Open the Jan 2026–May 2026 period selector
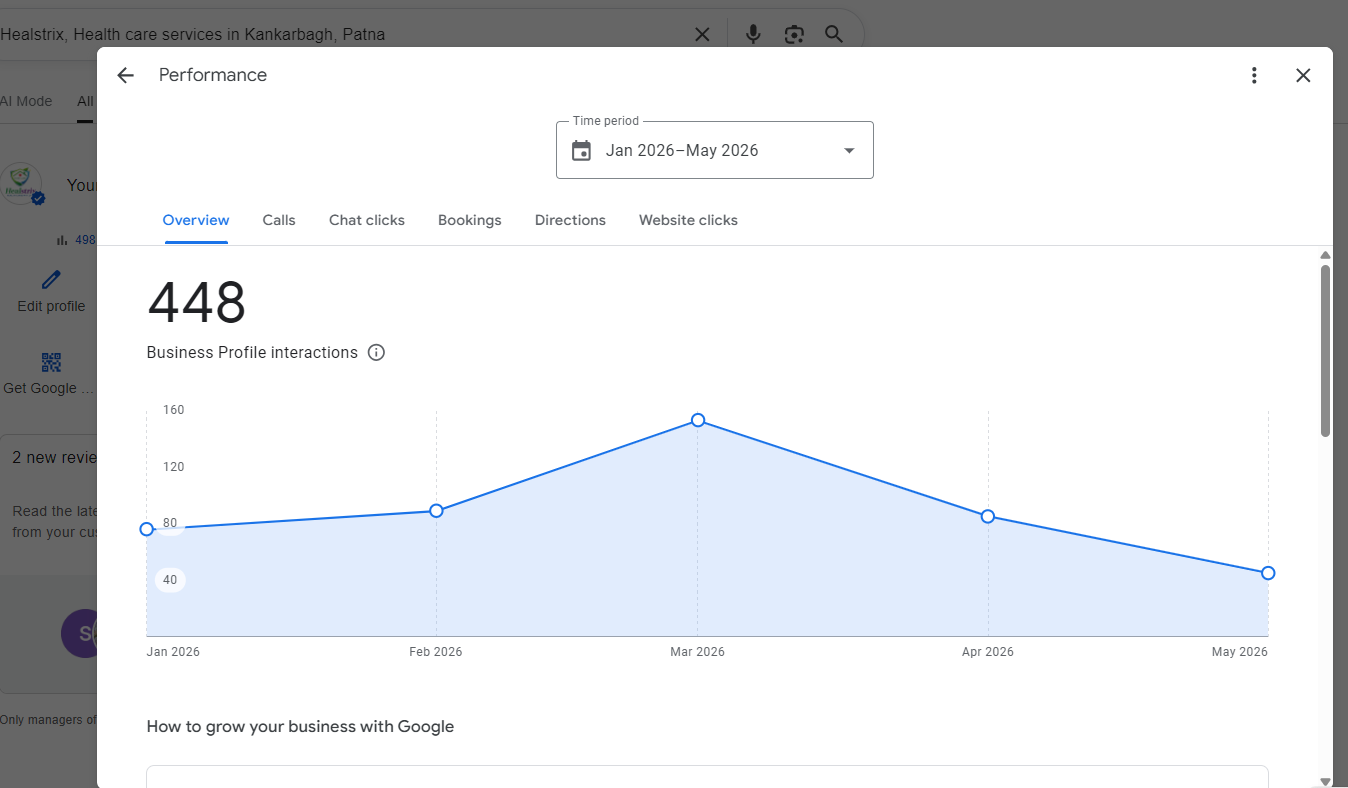The height and width of the screenshot is (788, 1348). [x=715, y=150]
